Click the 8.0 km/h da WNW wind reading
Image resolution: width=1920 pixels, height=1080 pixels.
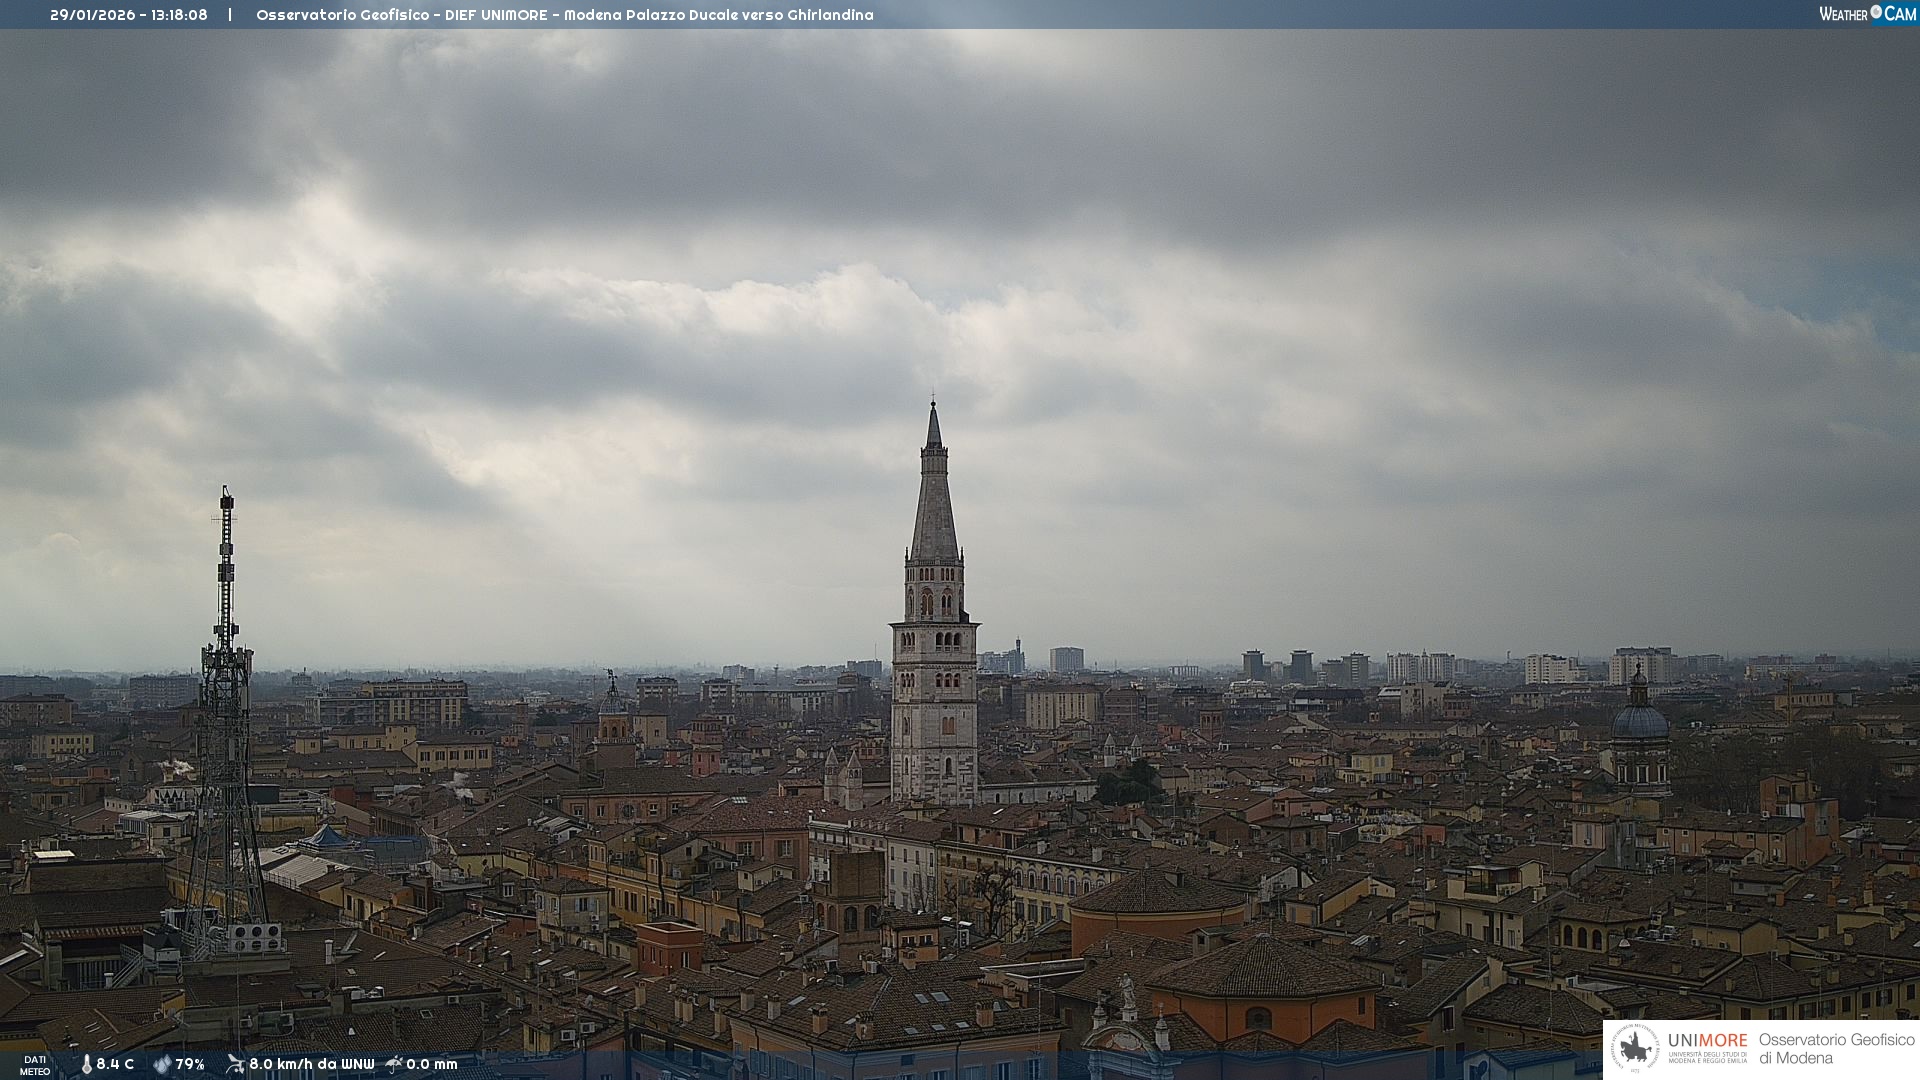tap(311, 1065)
